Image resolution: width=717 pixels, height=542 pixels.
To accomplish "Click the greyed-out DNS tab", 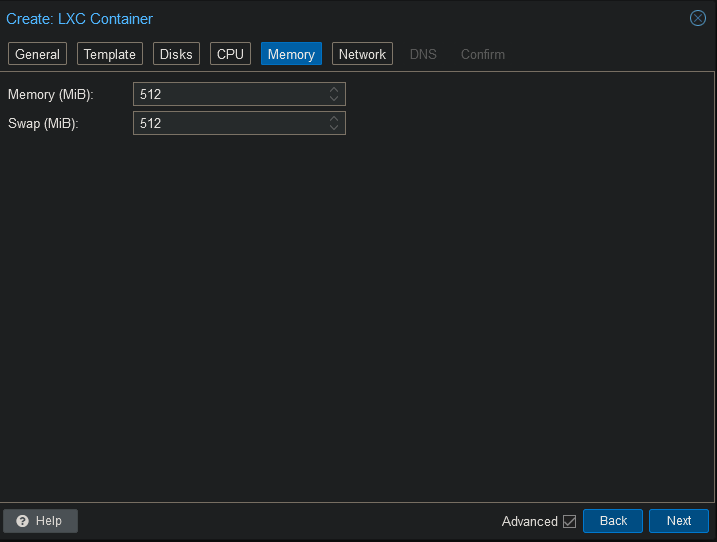I will click(423, 54).
